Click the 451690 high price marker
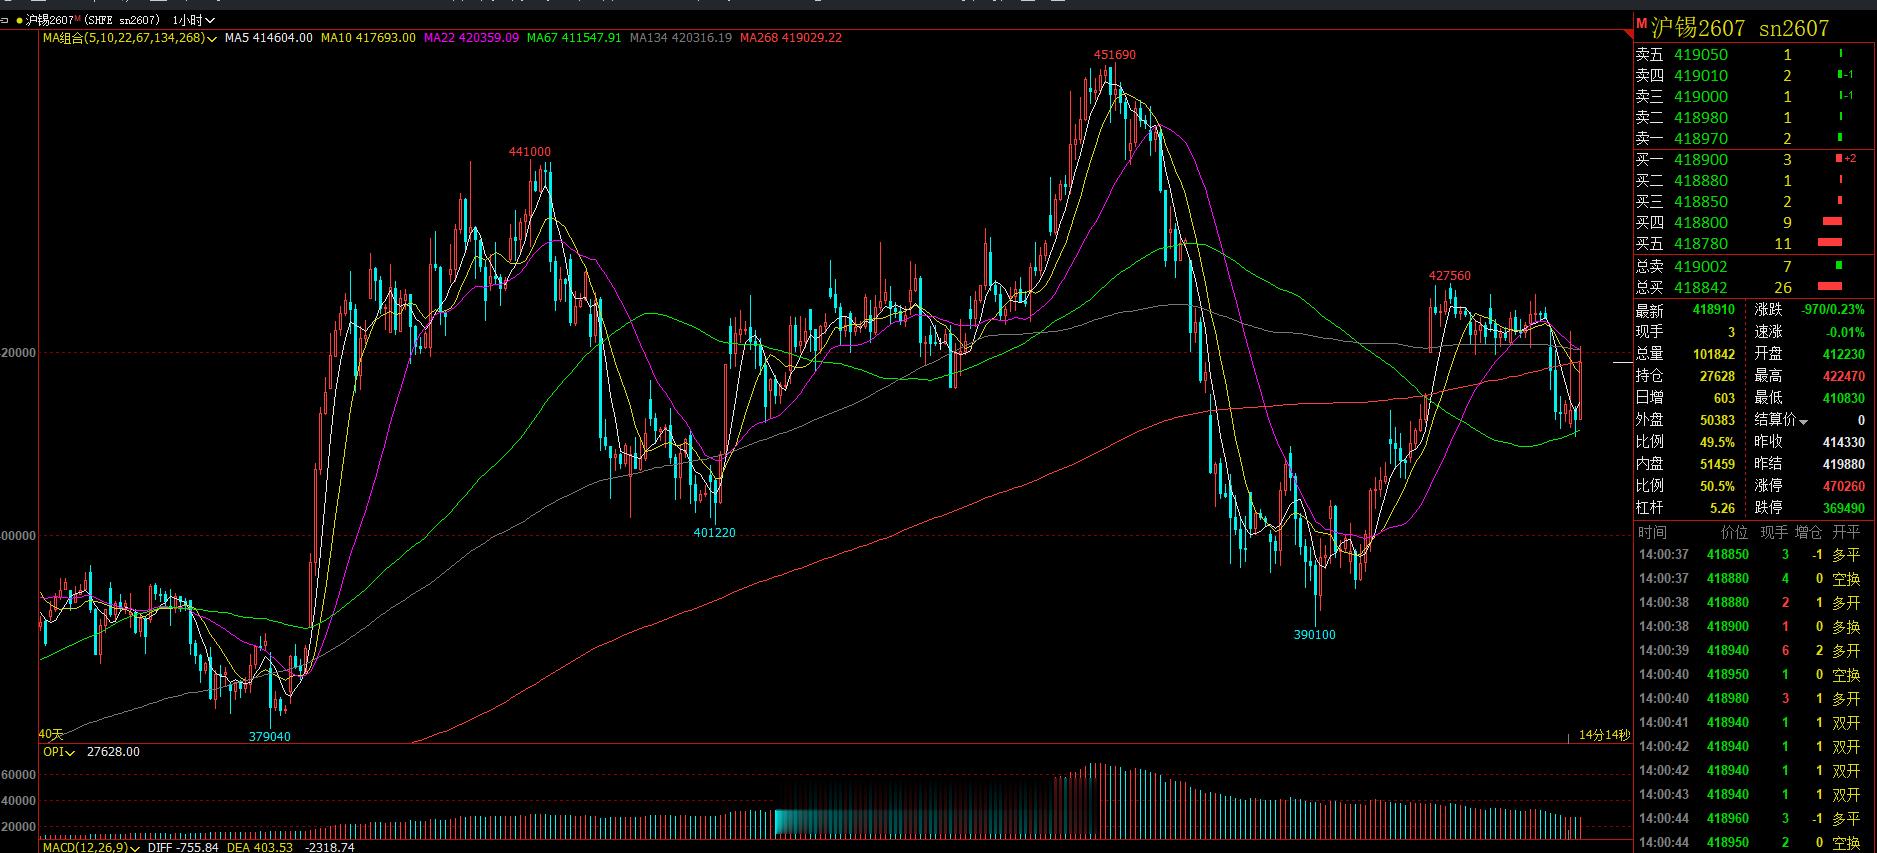 pyautogui.click(x=1114, y=55)
